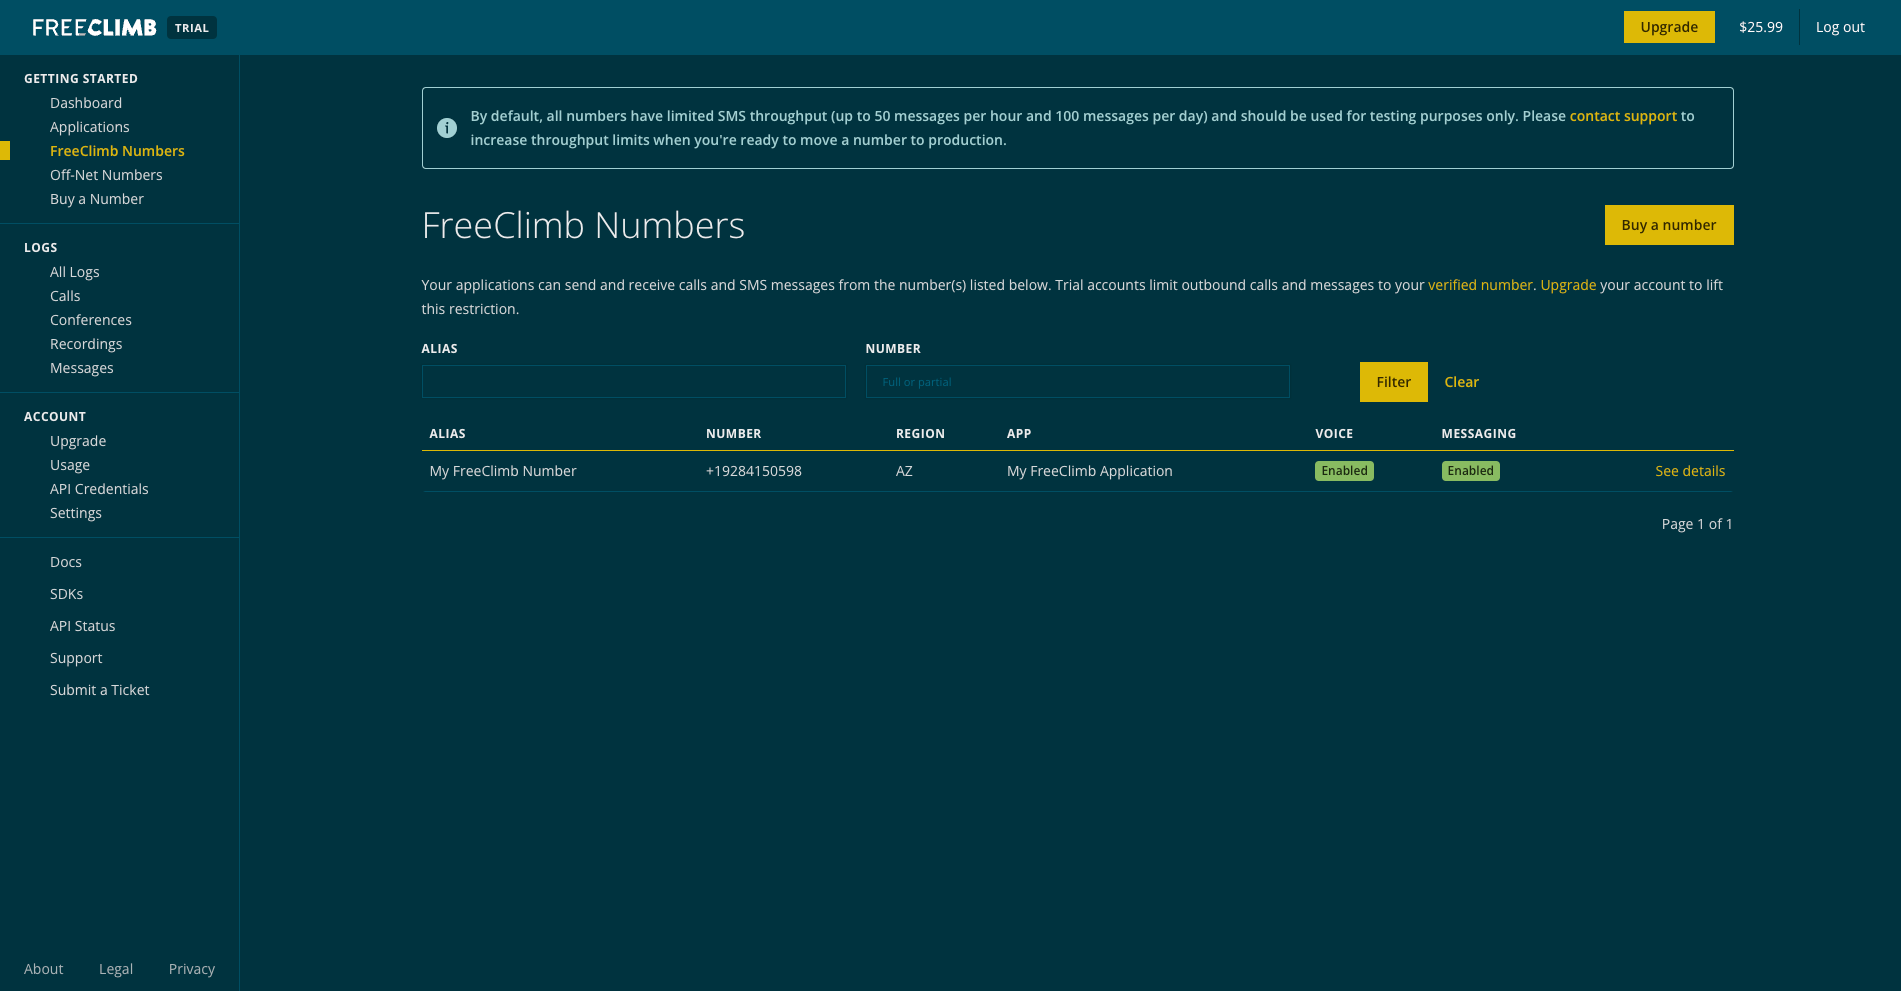Viewport: 1901px width, 991px height.
Task: Open the Docs link
Action: 66,562
